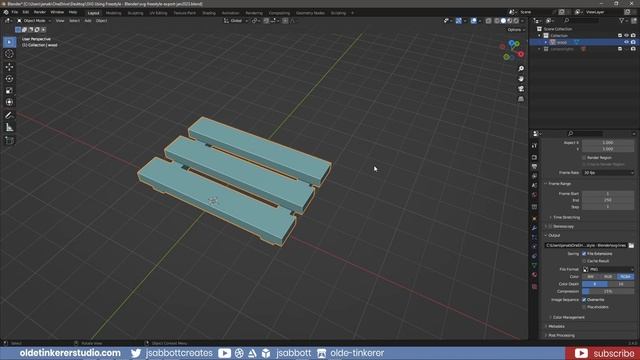640x360 pixels.
Task: Expand the wood object in outliner
Action: (546, 42)
